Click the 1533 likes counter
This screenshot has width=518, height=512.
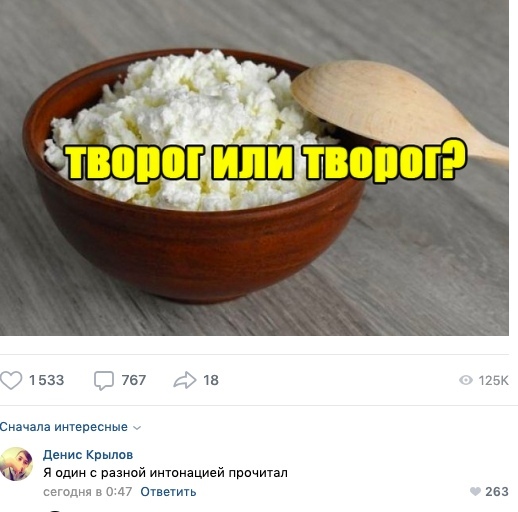pos(46,380)
